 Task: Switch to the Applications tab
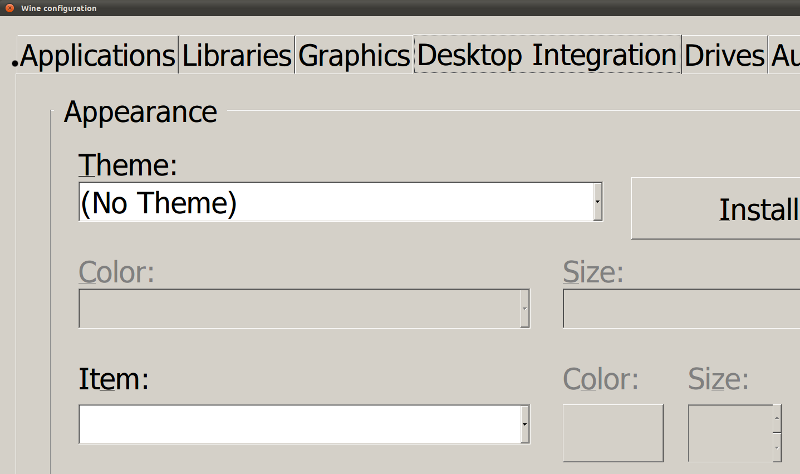(96, 56)
